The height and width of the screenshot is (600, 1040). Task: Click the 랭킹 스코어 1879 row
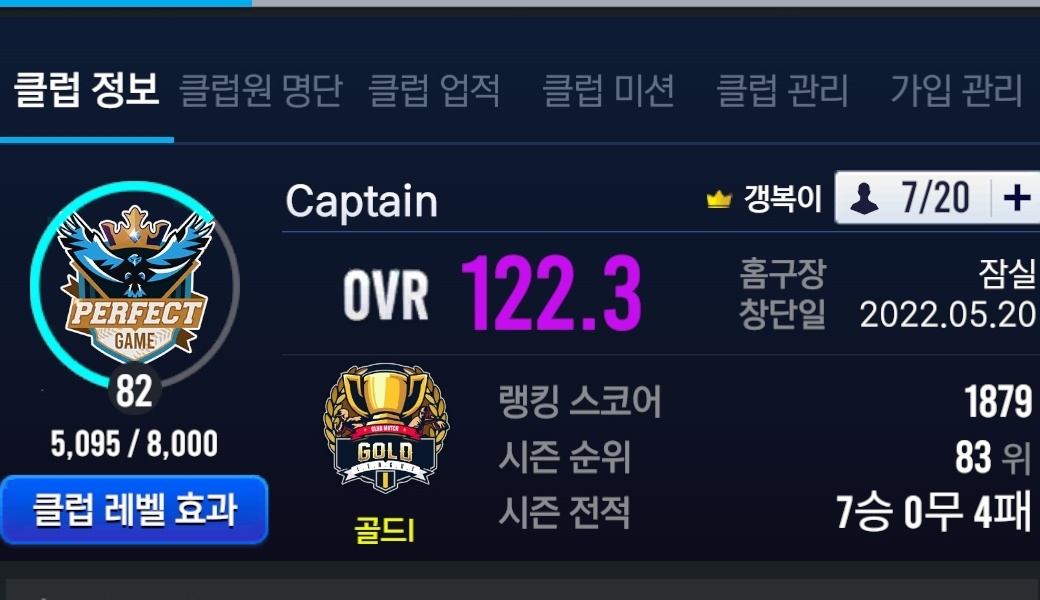tap(765, 401)
